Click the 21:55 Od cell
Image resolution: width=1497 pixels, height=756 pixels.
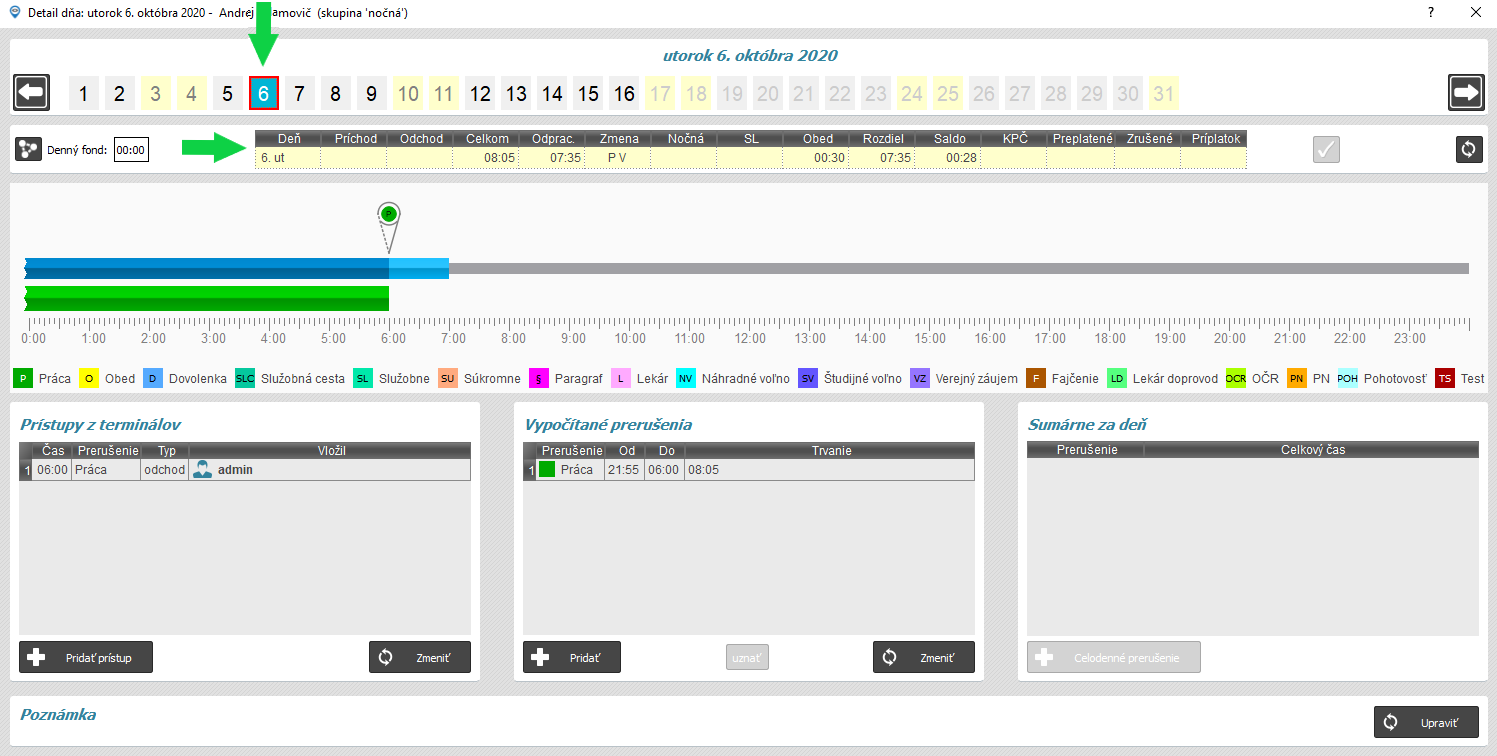(x=624, y=469)
